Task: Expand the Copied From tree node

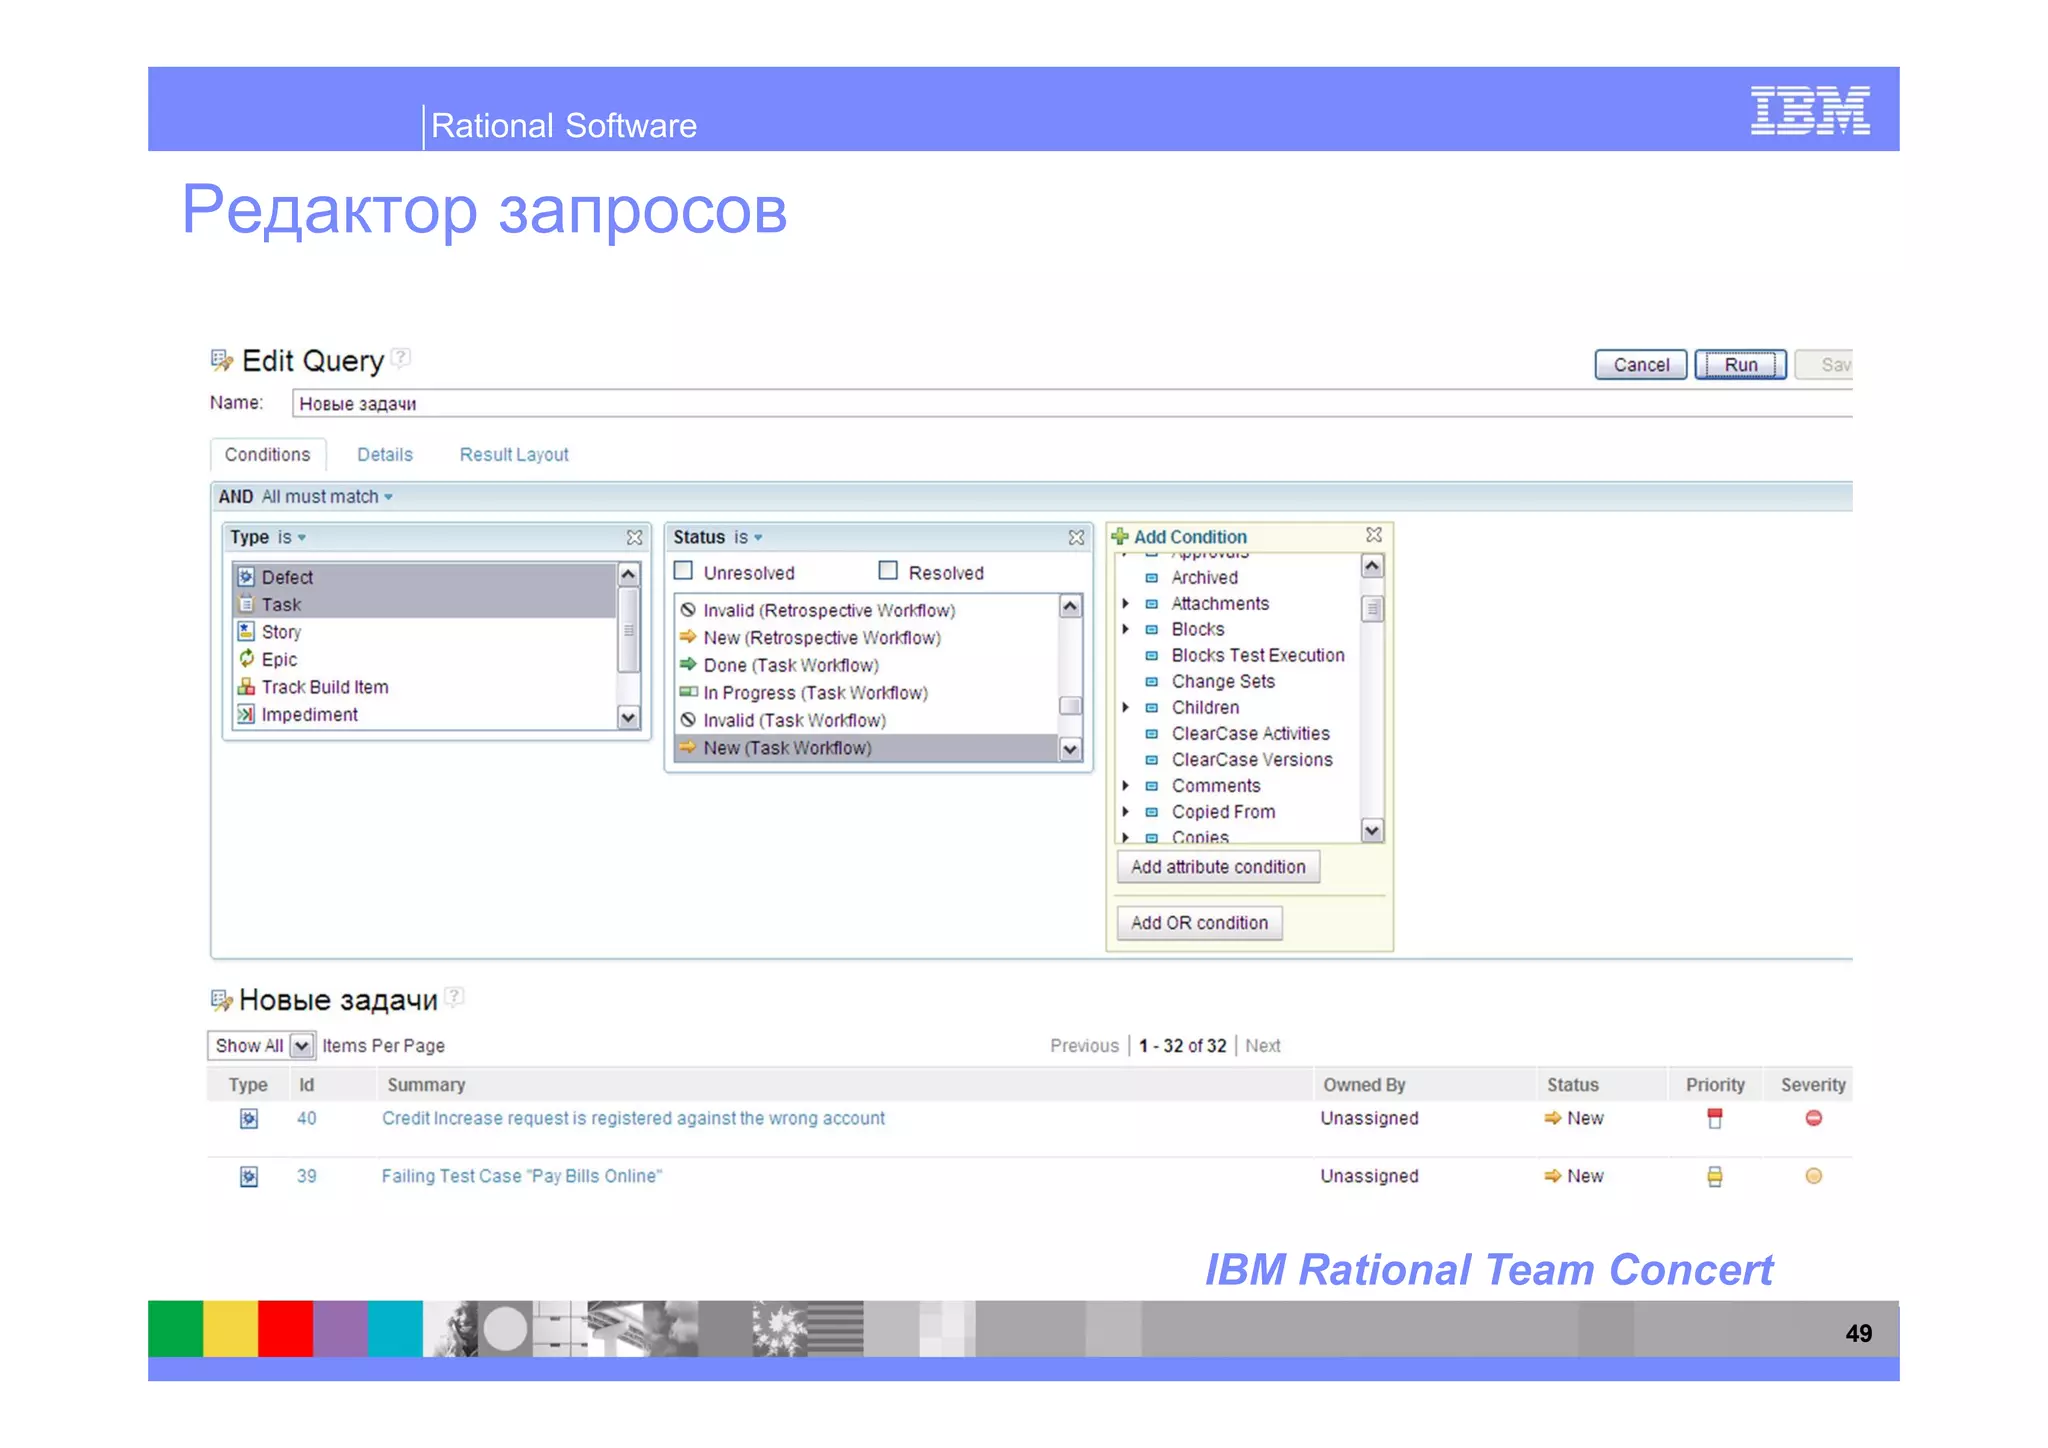Action: (x=1125, y=812)
